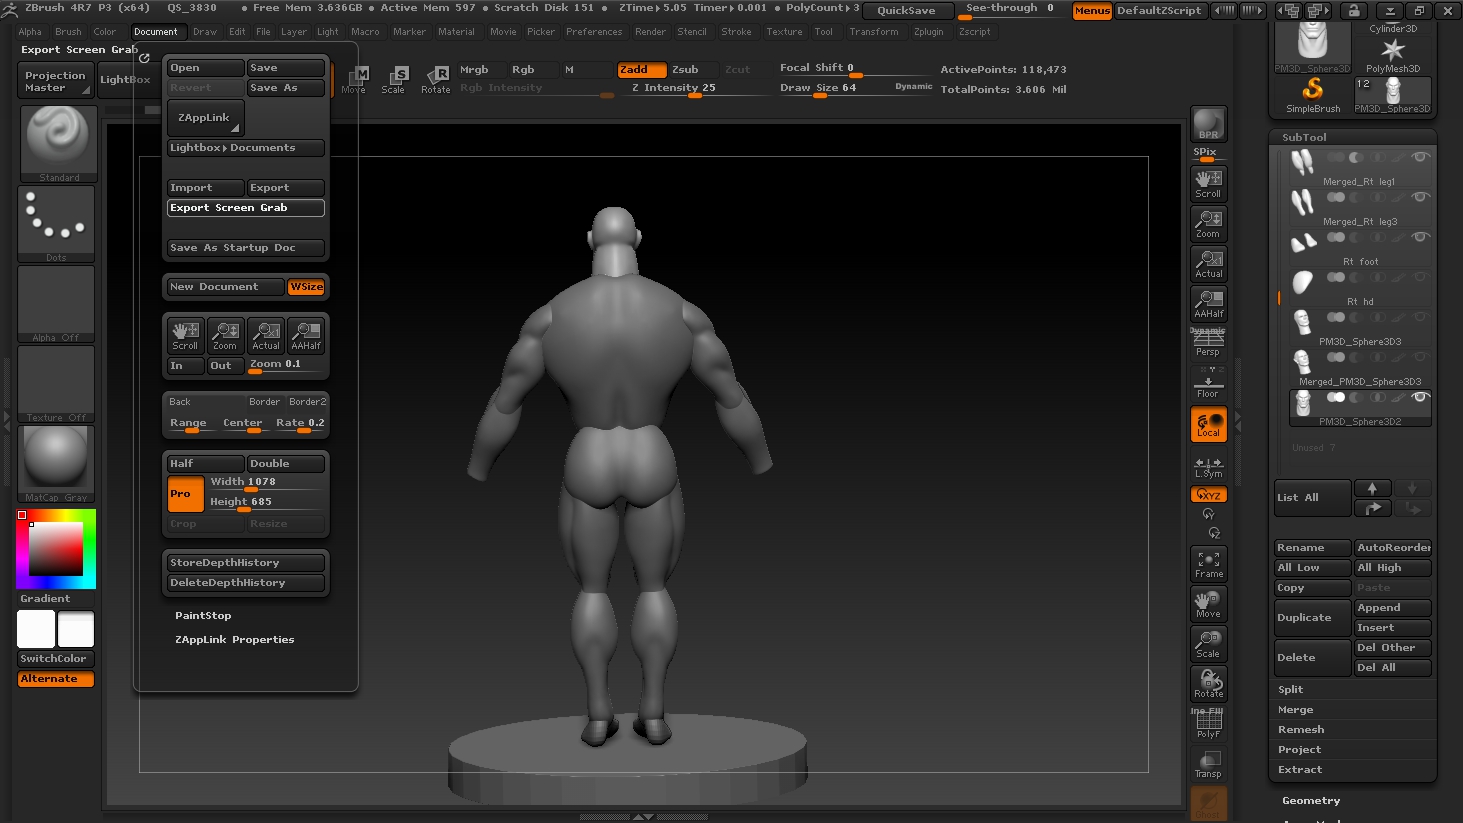The height and width of the screenshot is (823, 1463).
Task: Open LightBox button at top left
Action: [x=125, y=80]
